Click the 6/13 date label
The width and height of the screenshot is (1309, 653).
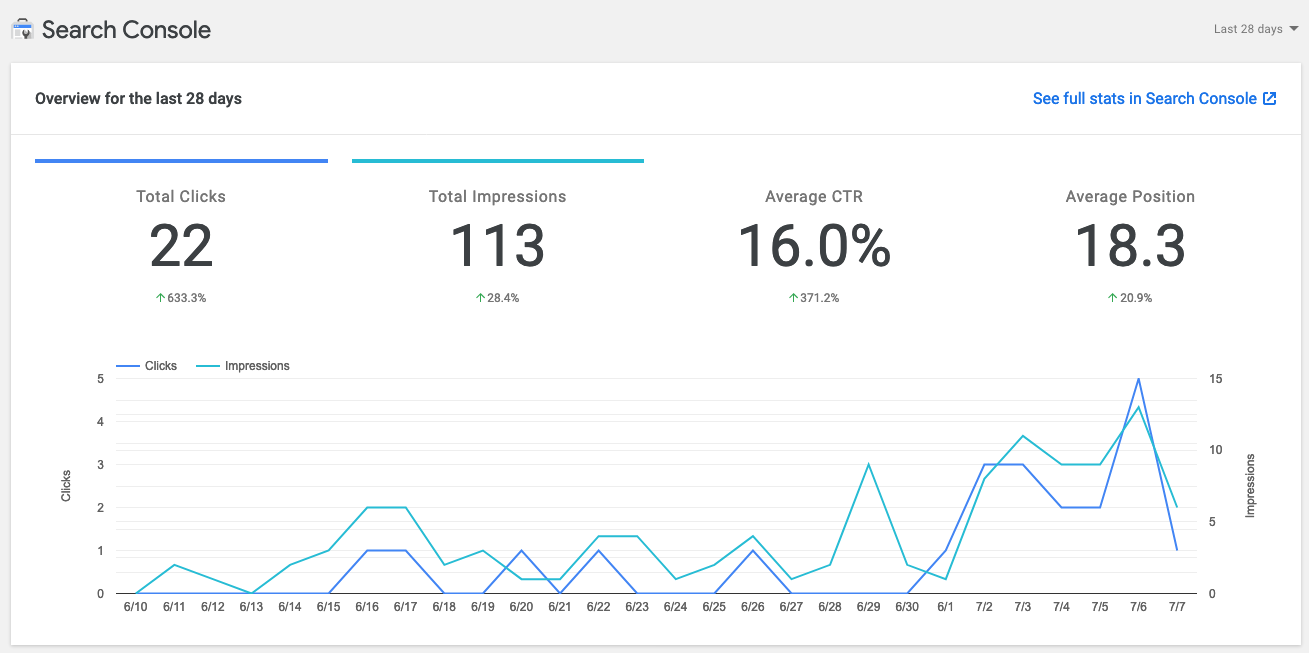(x=251, y=607)
